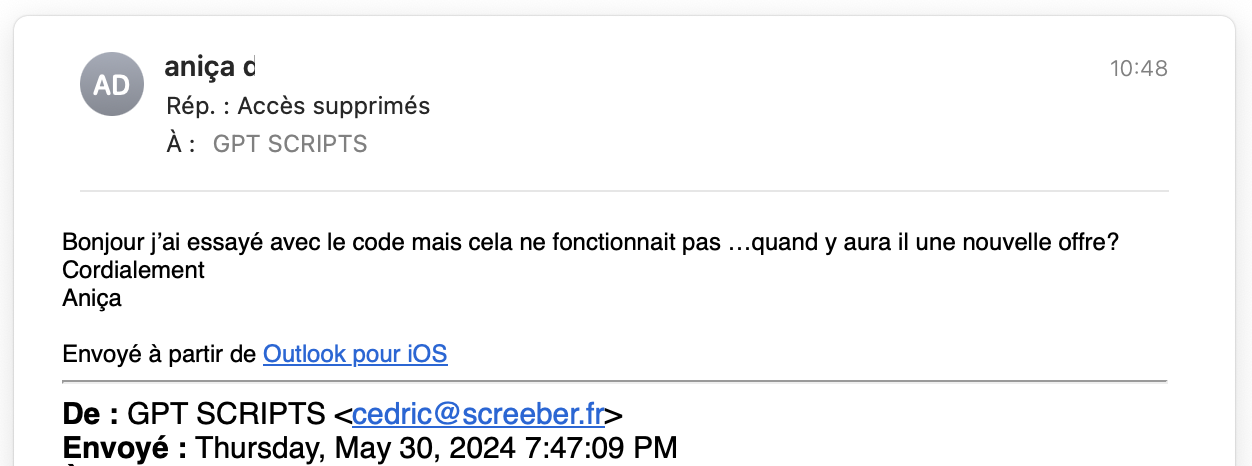Click sender name aniça d
The height and width of the screenshot is (466, 1252).
coord(209,67)
